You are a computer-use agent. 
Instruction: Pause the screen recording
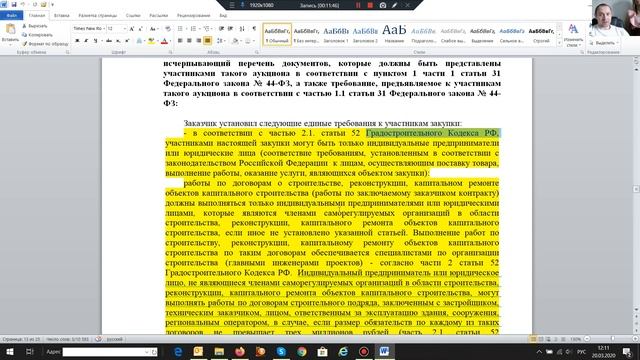tap(358, 5)
